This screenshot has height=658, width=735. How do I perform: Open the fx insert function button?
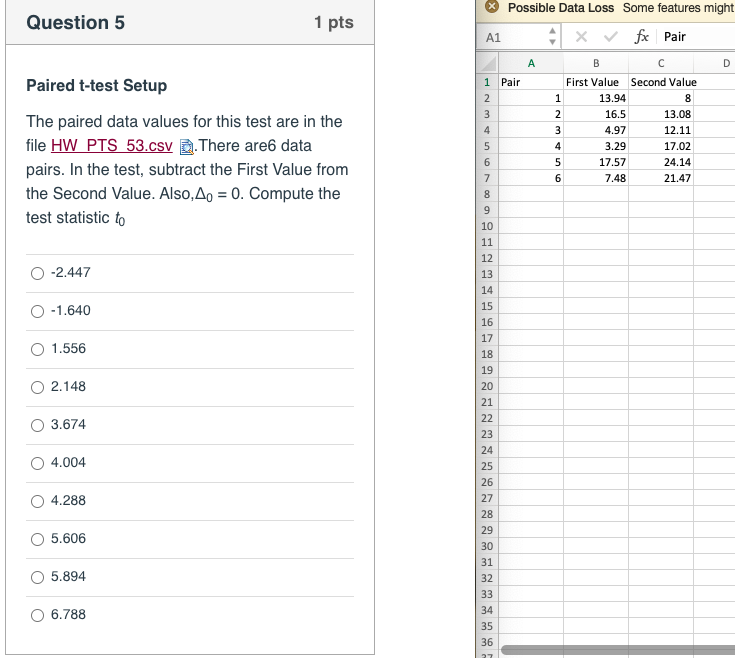coord(641,36)
